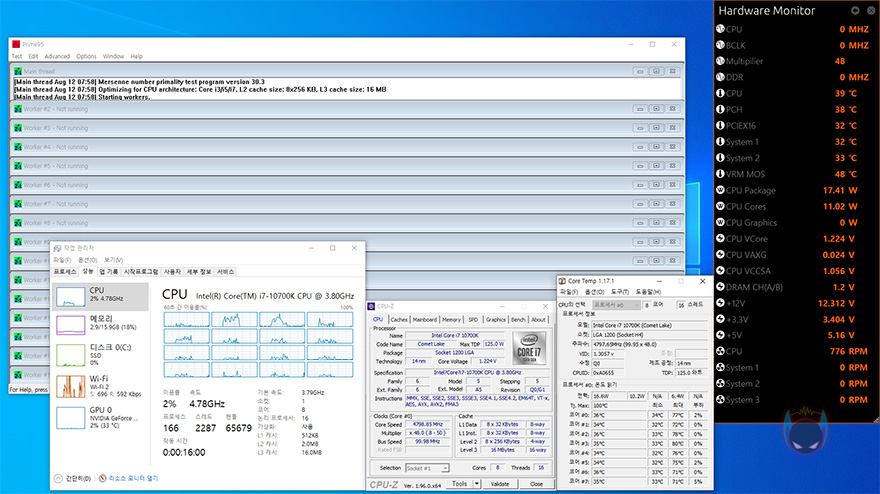Image resolution: width=880 pixels, height=494 pixels.
Task: Click PCH temperature icon in Hardware Monitor
Action: 721,109
